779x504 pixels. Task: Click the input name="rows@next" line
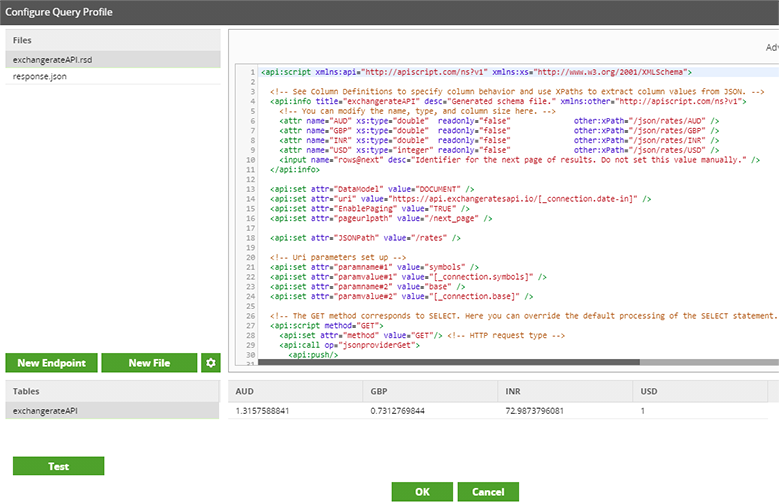519,160
